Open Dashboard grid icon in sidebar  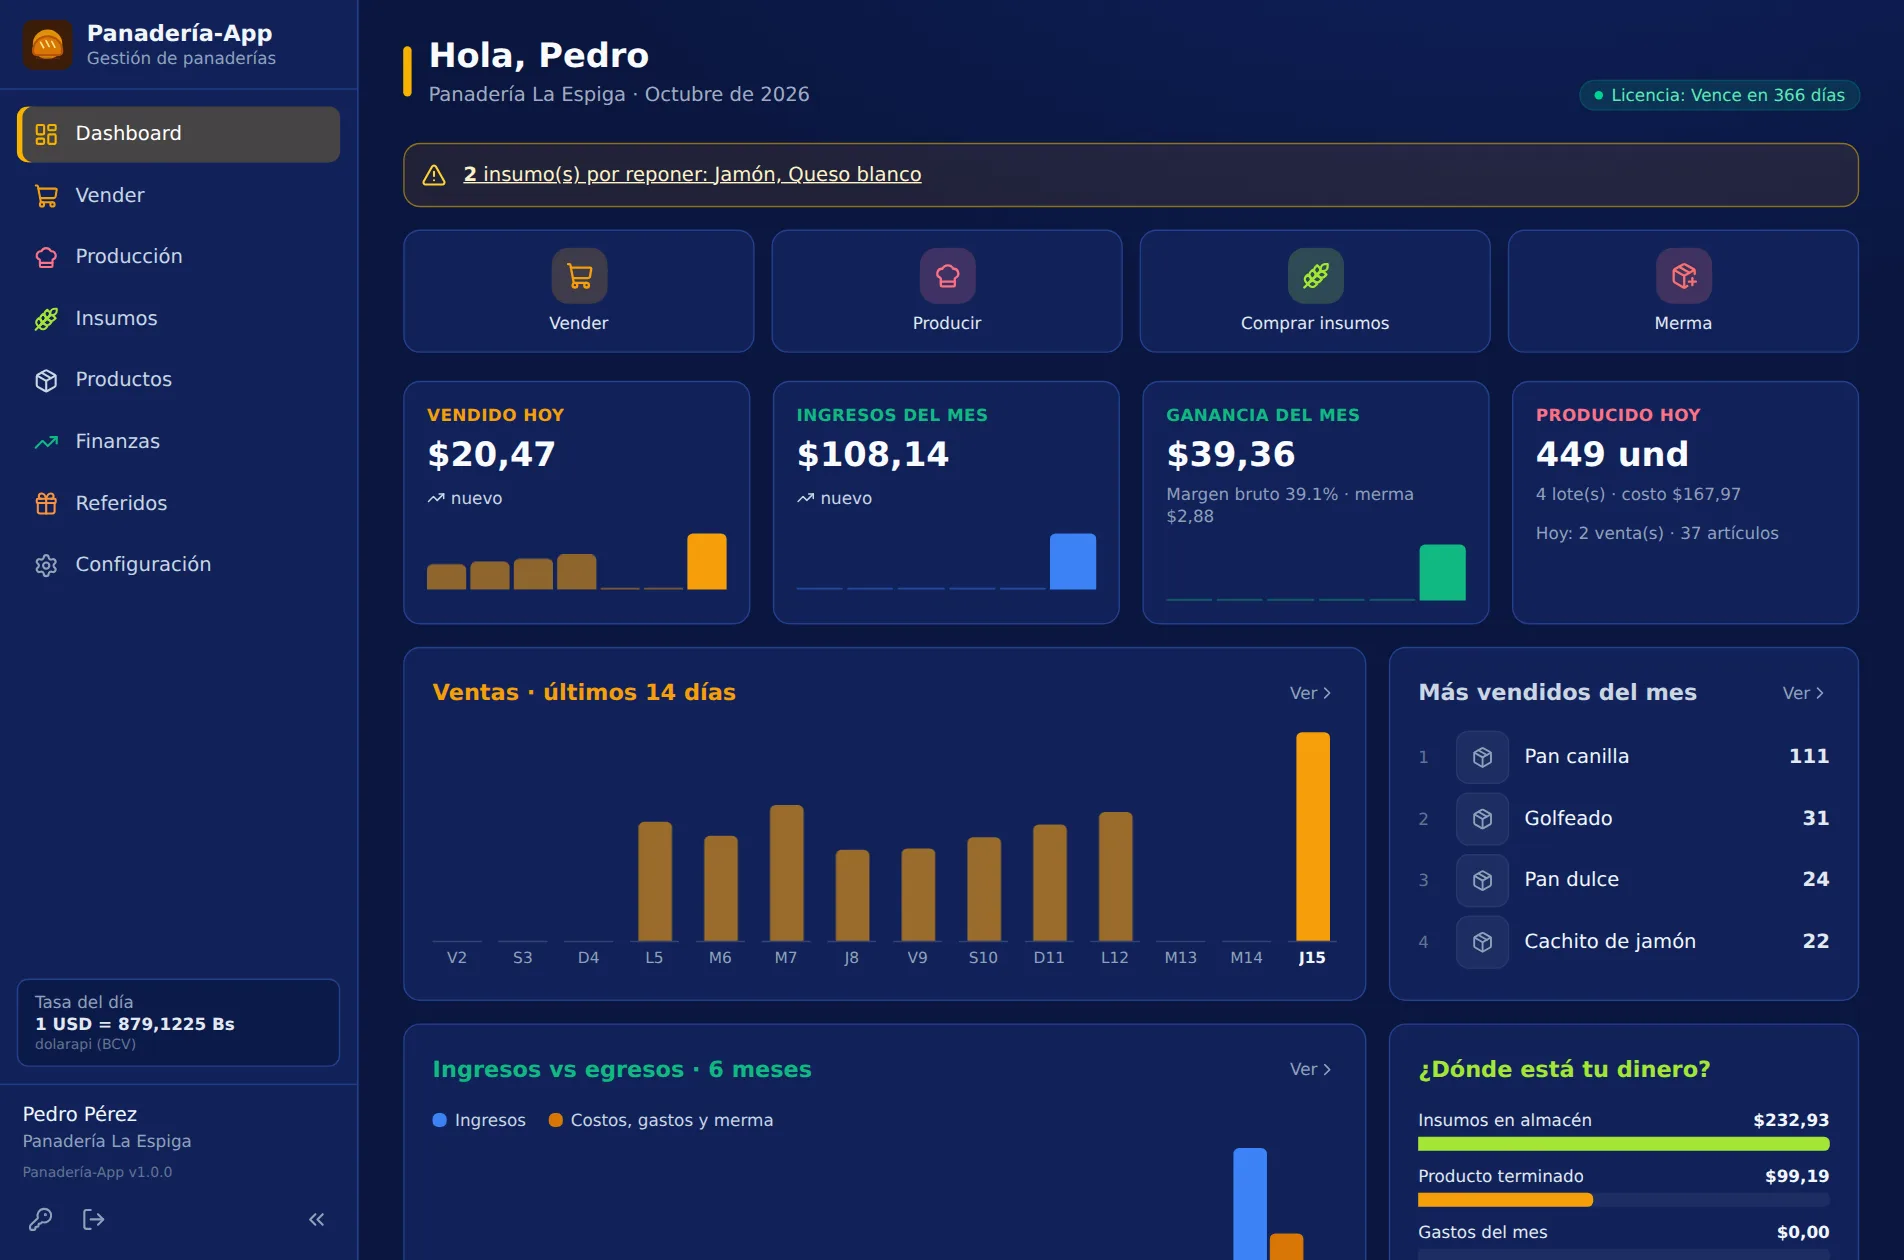click(46, 134)
